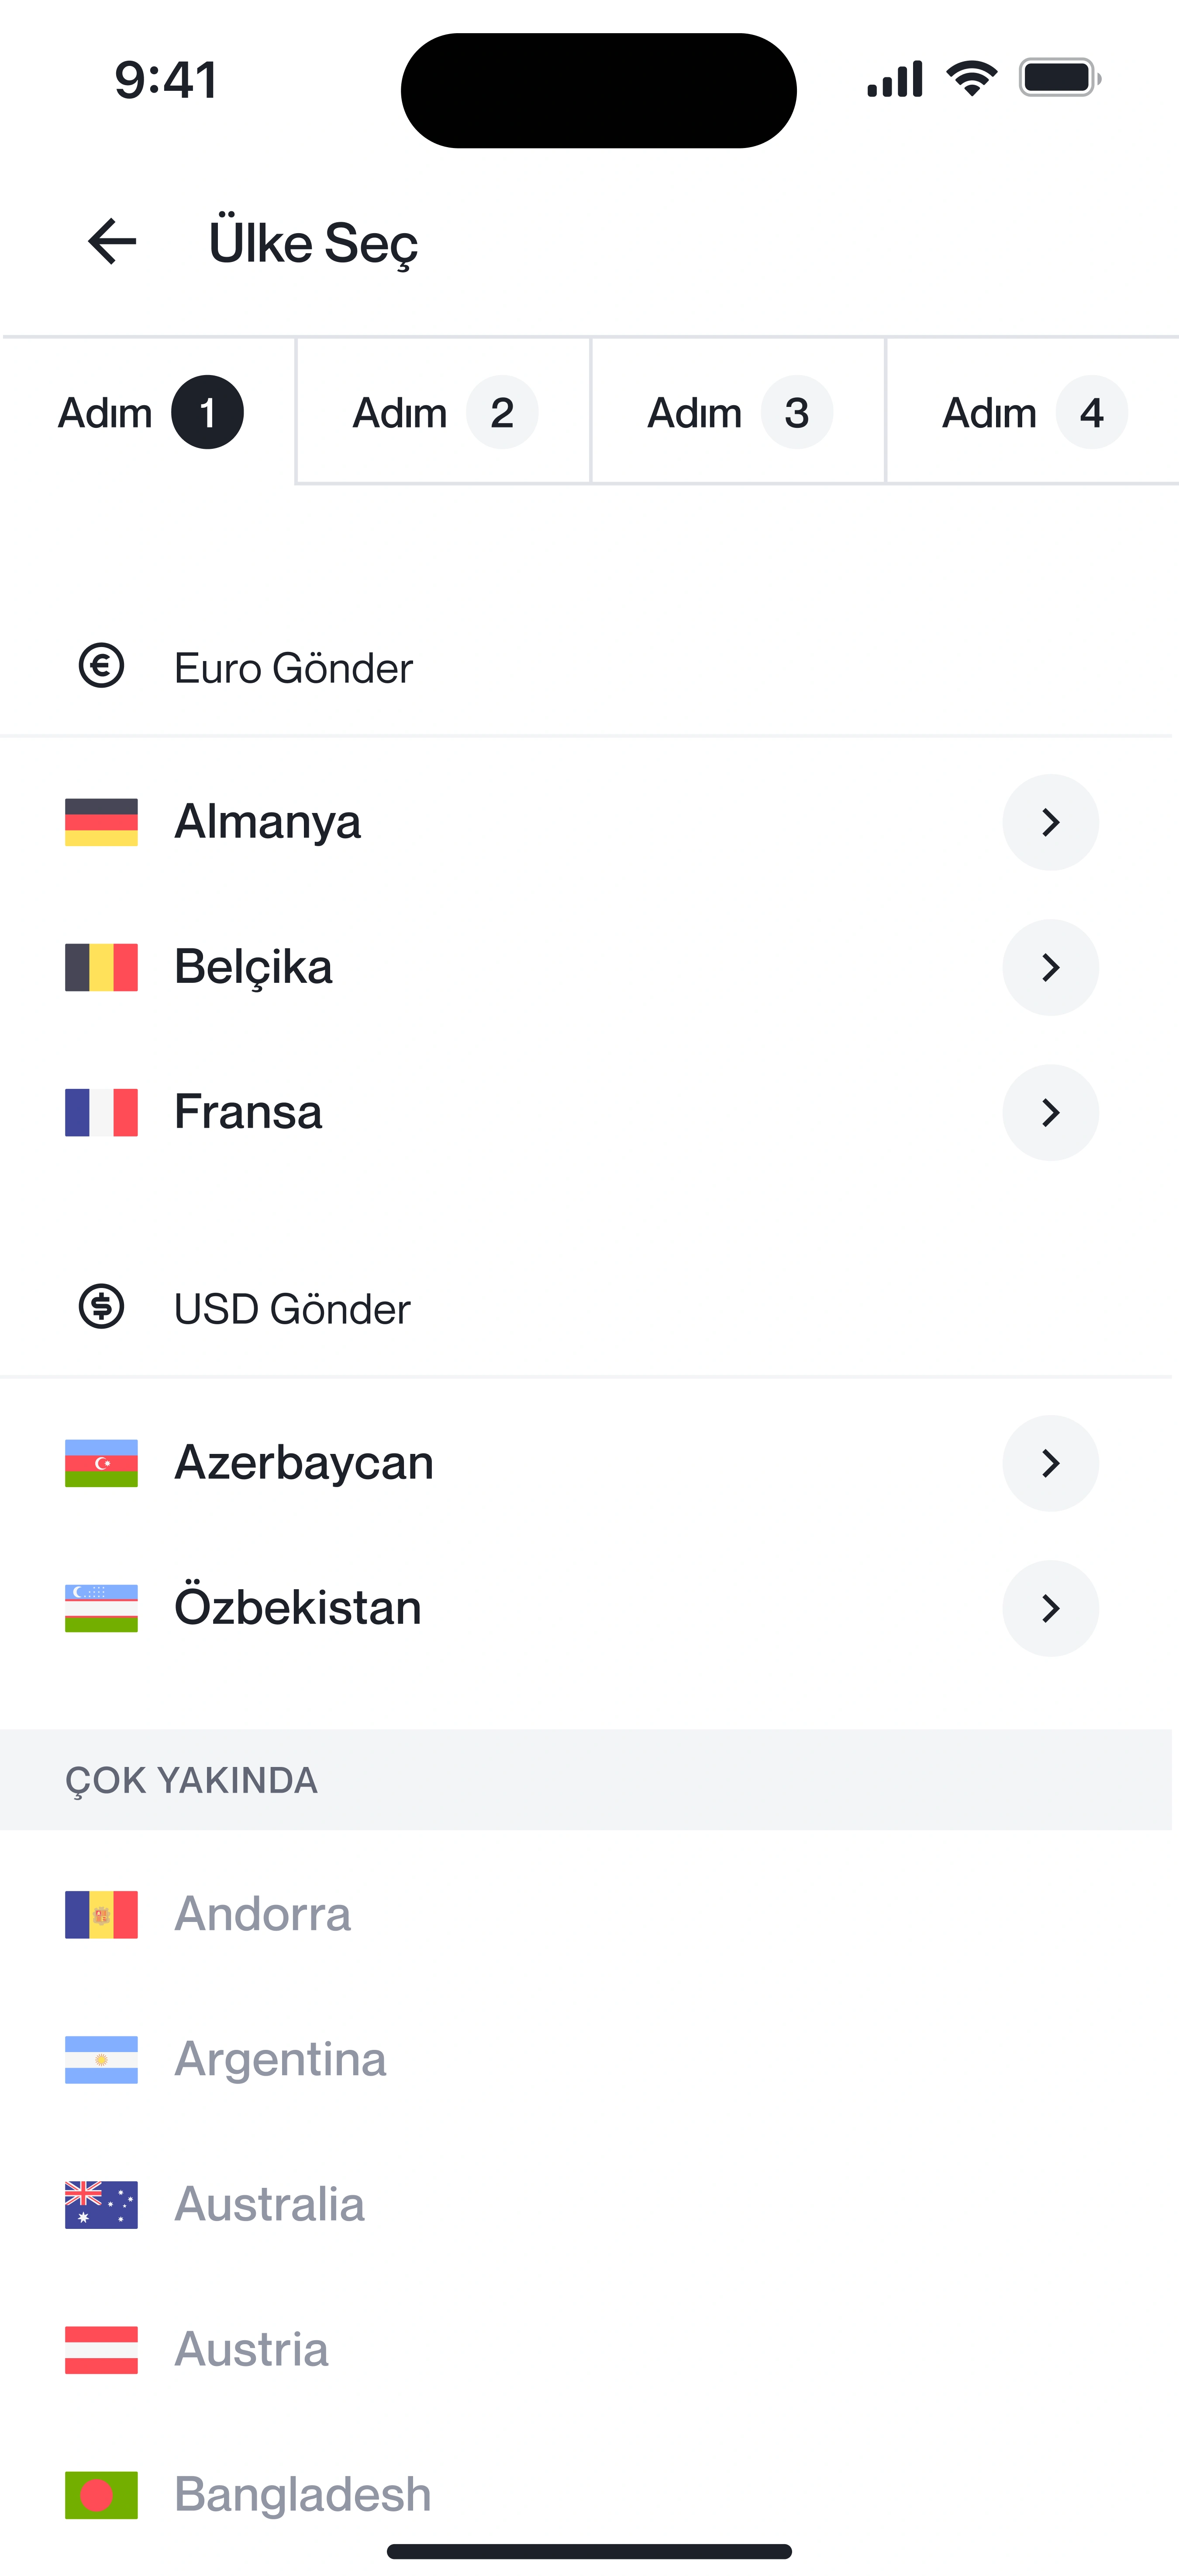Tap the Belgium flag icon

[x=101, y=967]
